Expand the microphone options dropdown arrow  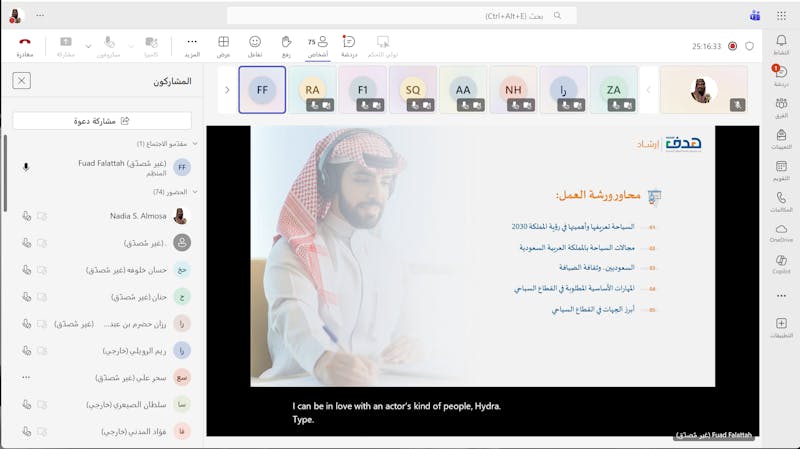coord(88,46)
